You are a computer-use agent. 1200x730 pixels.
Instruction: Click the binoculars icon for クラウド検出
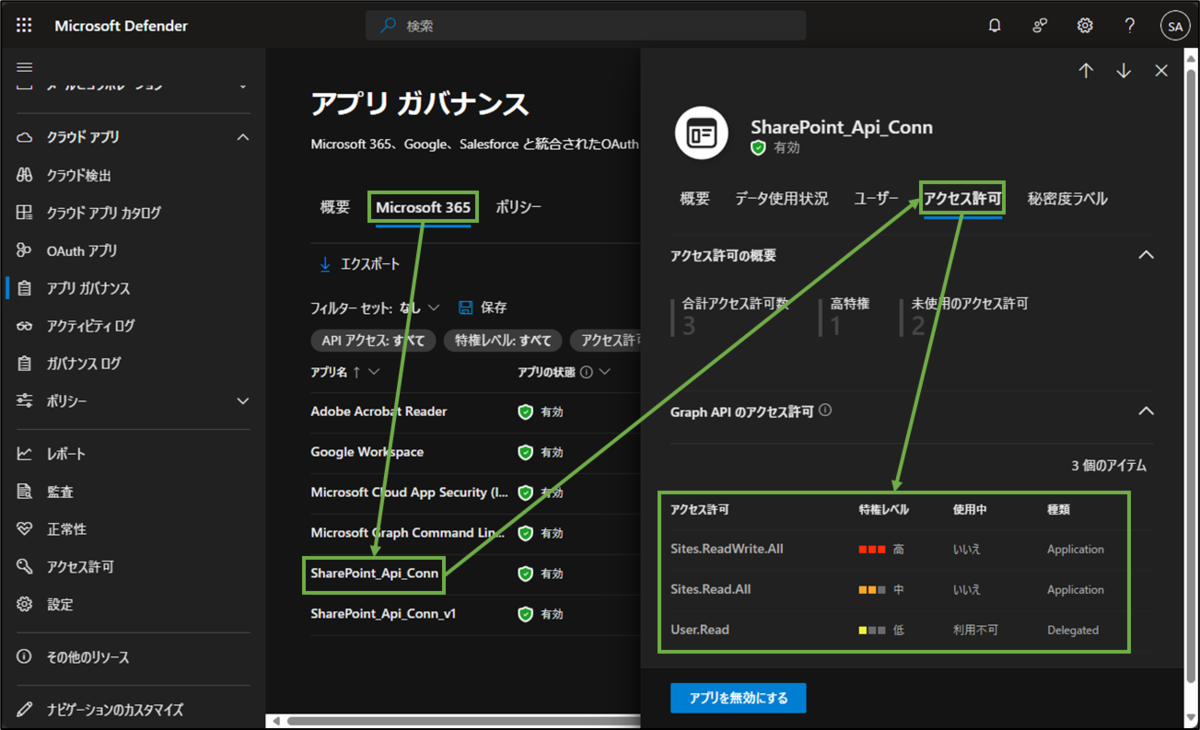coord(25,175)
